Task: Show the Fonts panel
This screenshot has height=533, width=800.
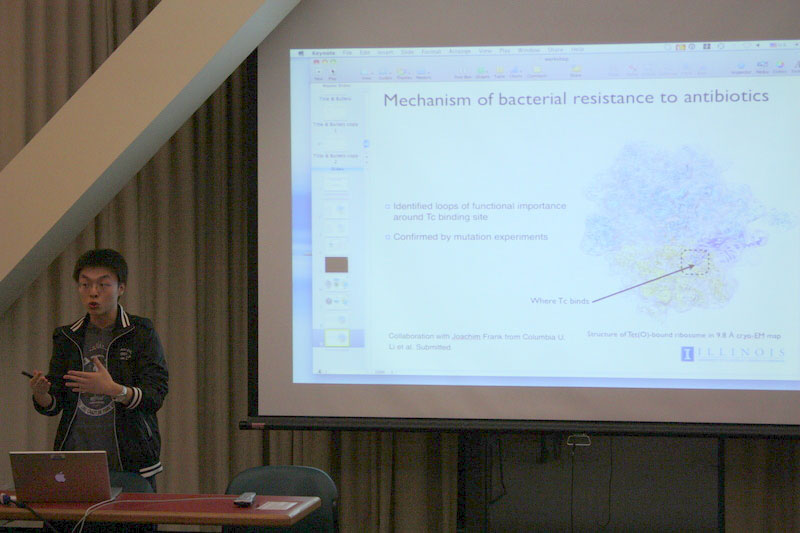Action: (x=795, y=69)
